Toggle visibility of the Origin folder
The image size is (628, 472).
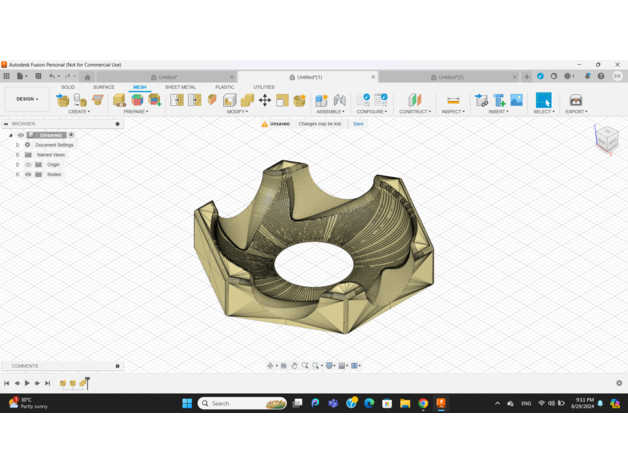tap(28, 164)
